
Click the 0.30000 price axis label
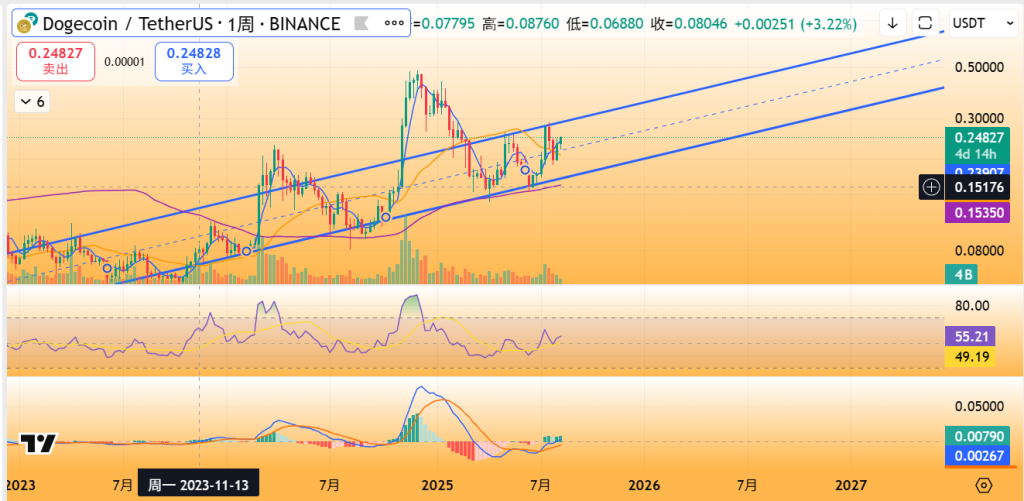pyautogui.click(x=978, y=119)
